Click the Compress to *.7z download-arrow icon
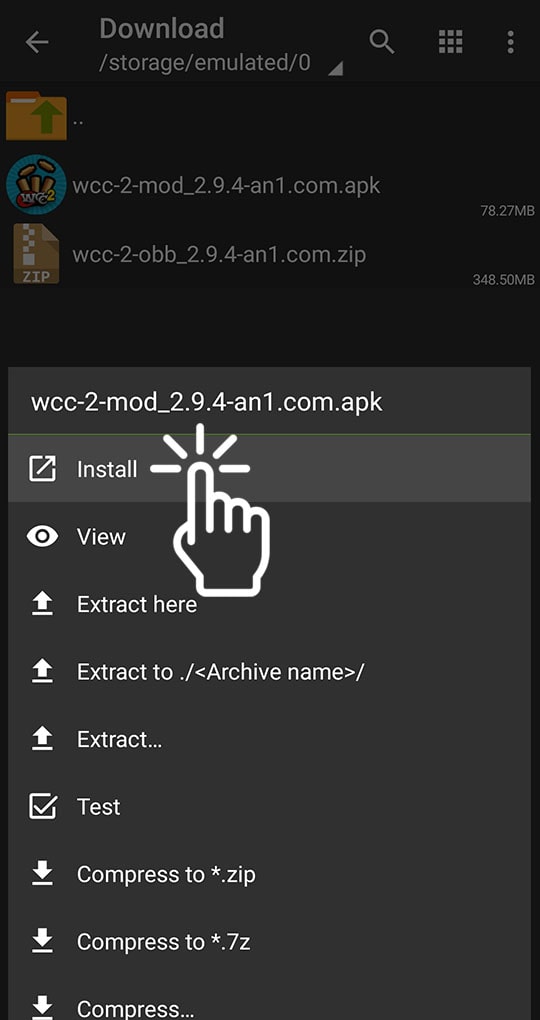Viewport: 540px width, 1020px height. coord(42,942)
